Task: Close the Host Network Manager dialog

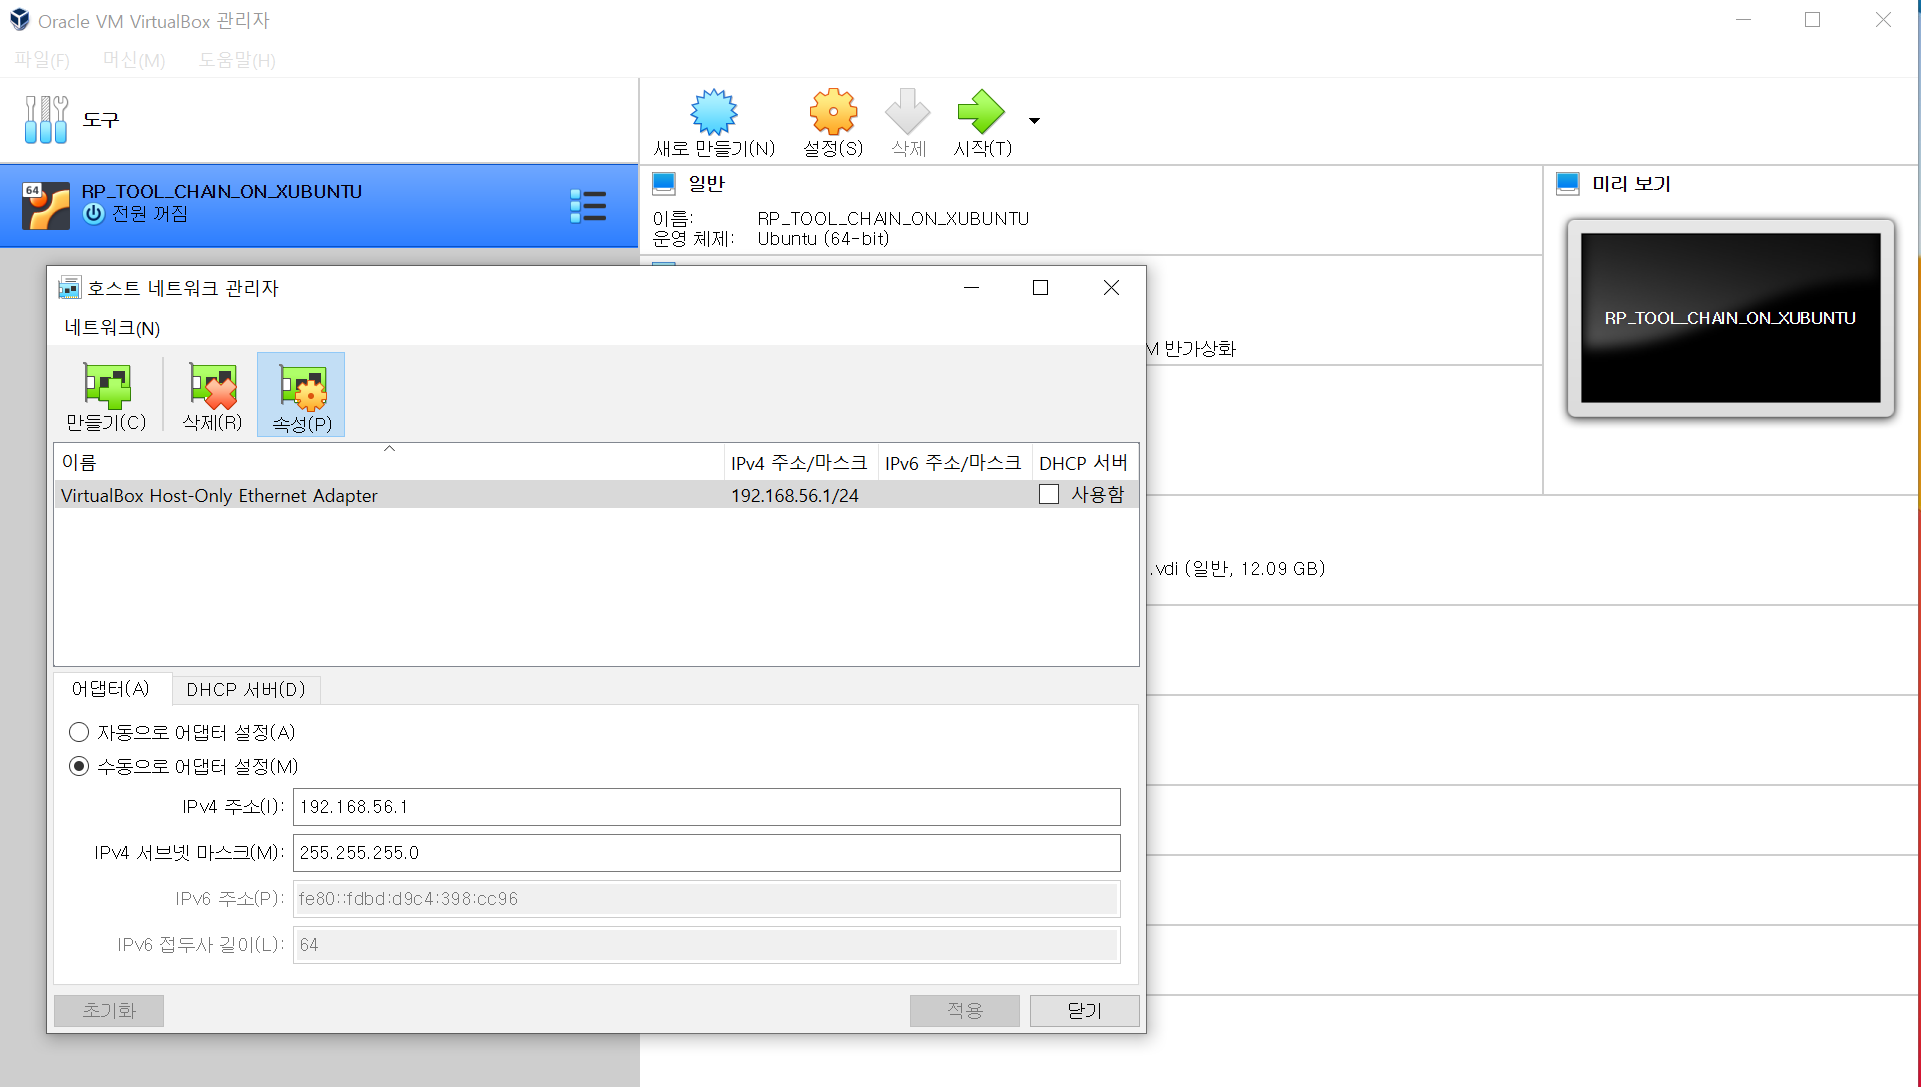Action: [x=1111, y=288]
